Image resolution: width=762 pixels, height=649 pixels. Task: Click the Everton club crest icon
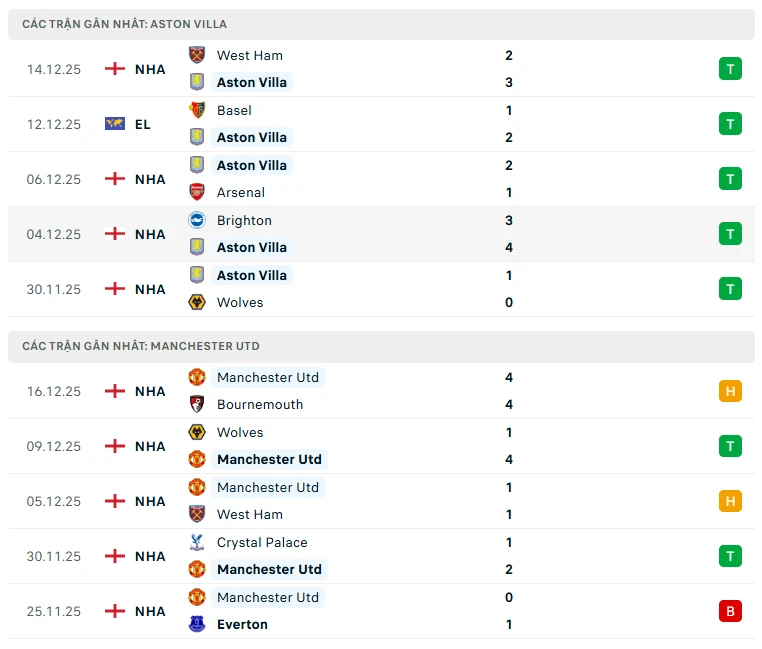[x=197, y=624]
